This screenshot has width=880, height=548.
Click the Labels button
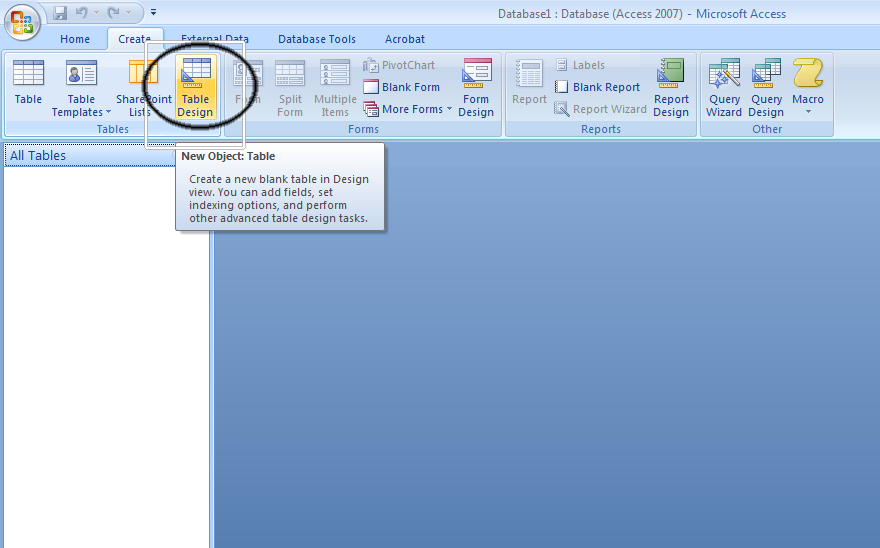580,65
